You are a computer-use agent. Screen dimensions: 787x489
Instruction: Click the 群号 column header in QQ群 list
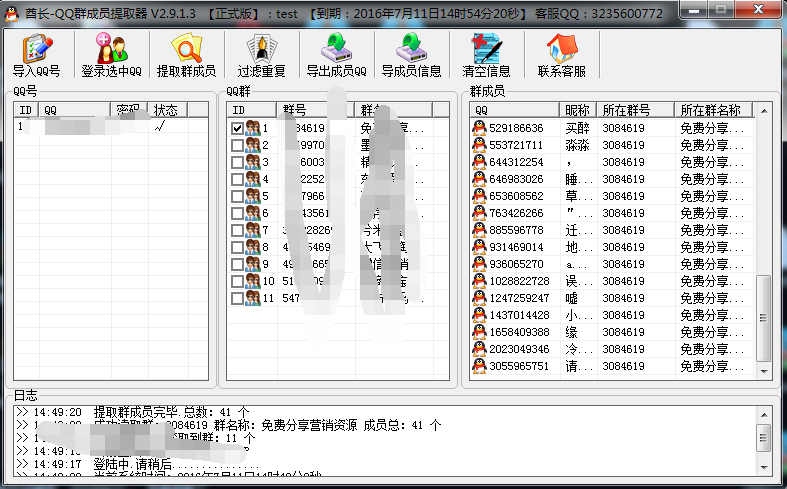315,109
